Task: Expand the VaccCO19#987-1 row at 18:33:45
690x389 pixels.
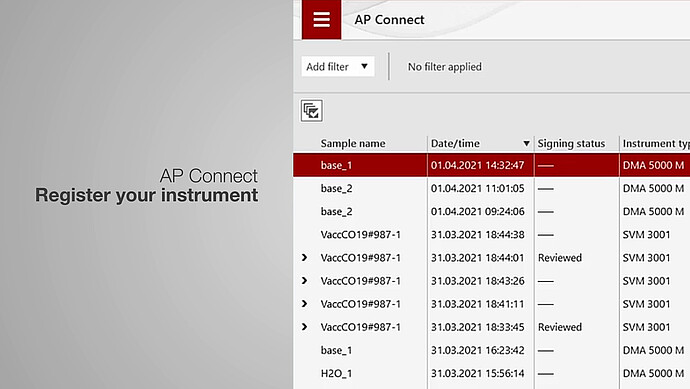Action: [304, 327]
